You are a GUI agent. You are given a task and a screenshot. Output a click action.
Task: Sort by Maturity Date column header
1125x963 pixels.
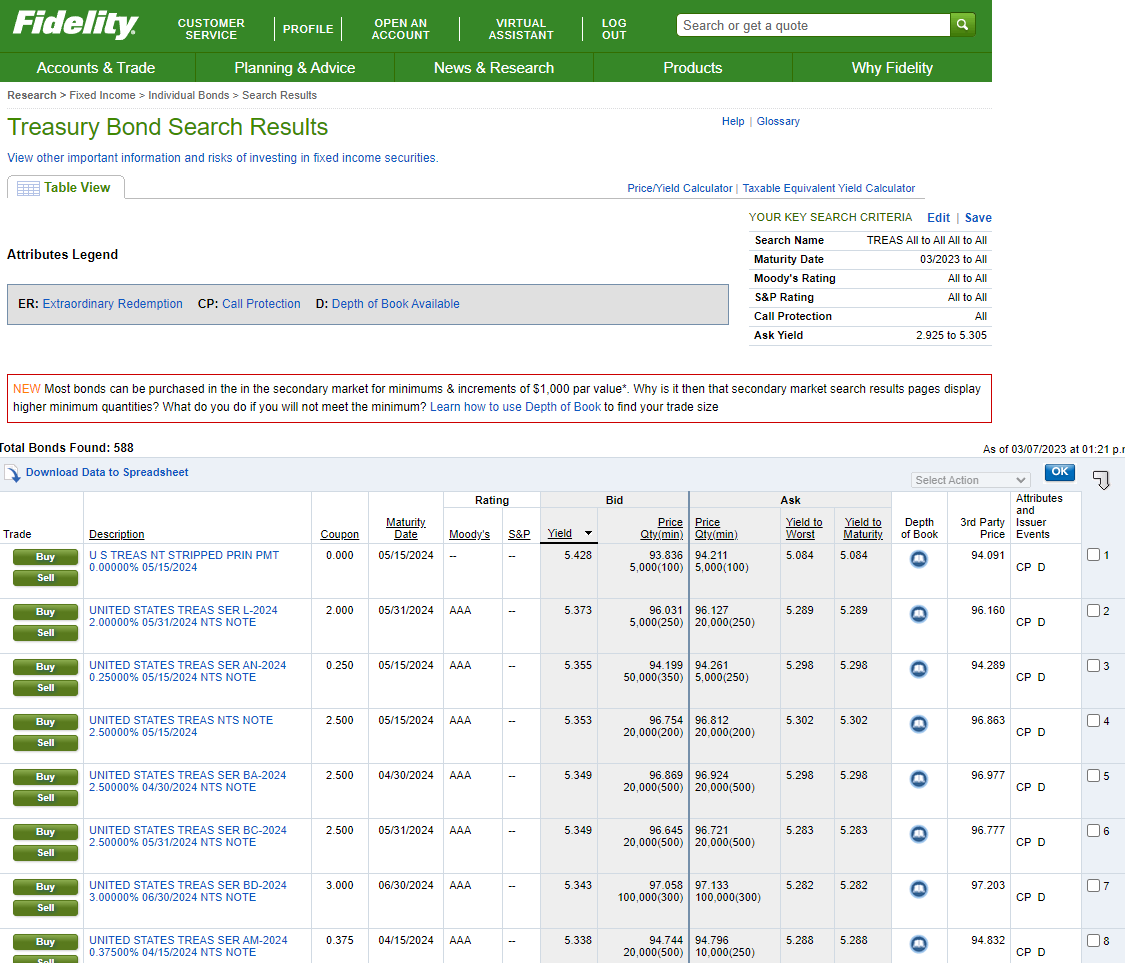405,528
